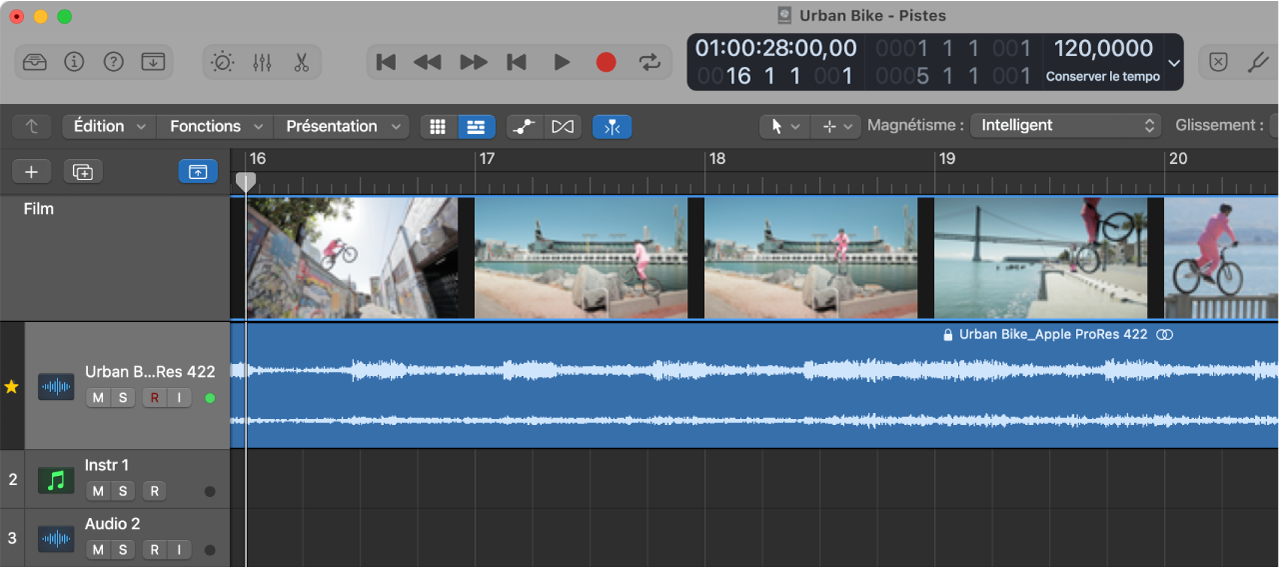
Task: Open the pointer tool menu
Action: [784, 127]
